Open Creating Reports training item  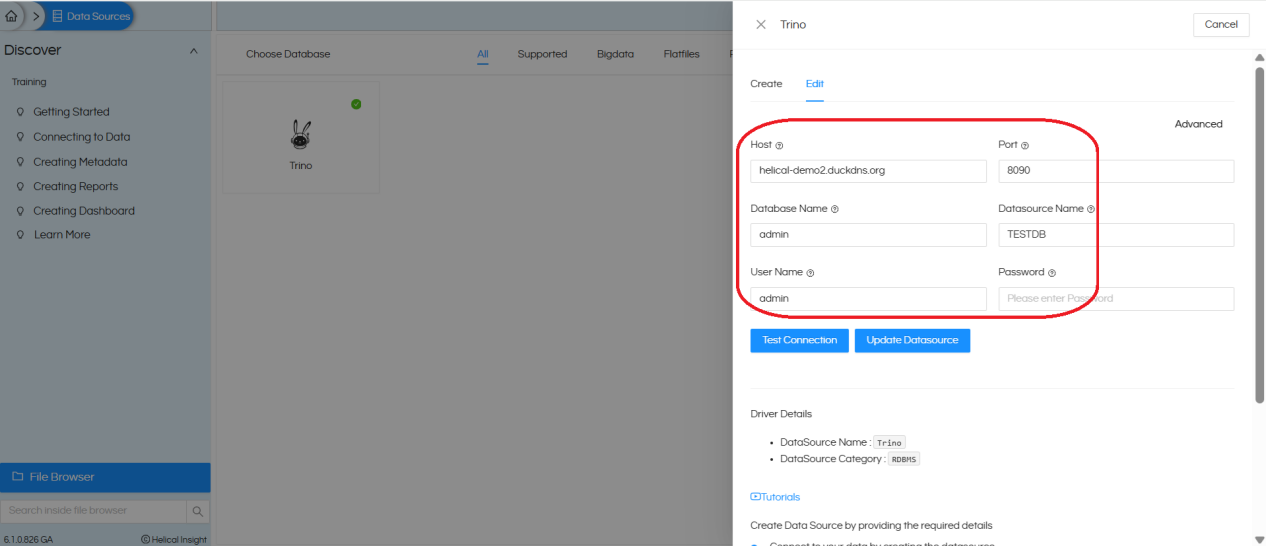[75, 186]
